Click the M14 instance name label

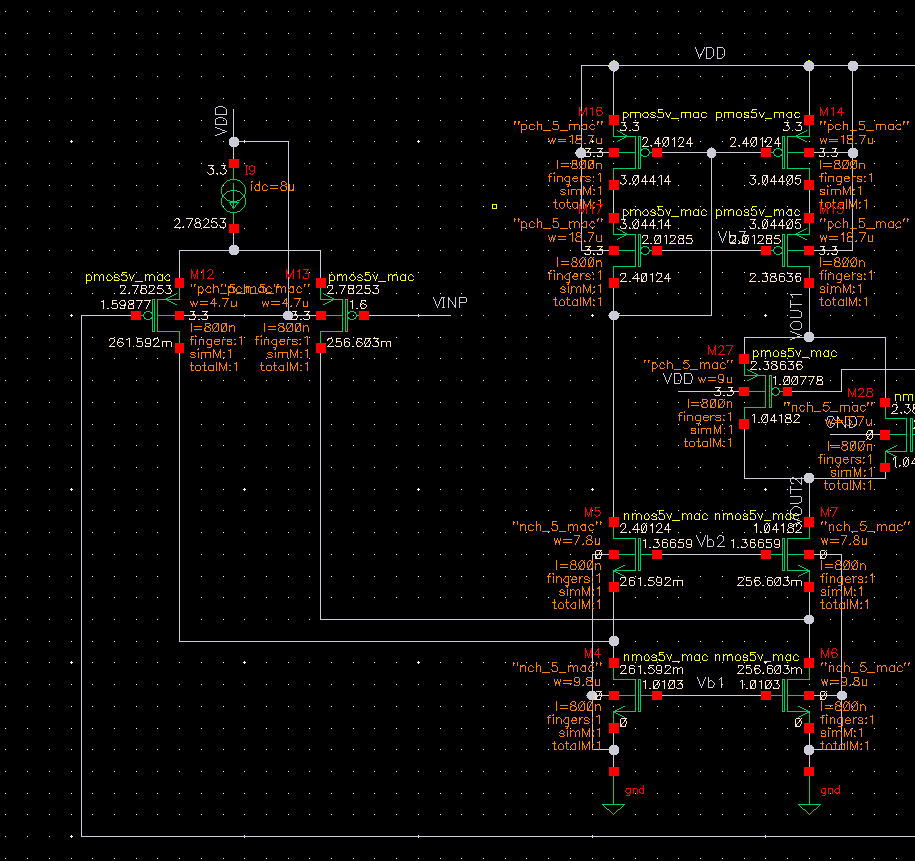[x=832, y=112]
